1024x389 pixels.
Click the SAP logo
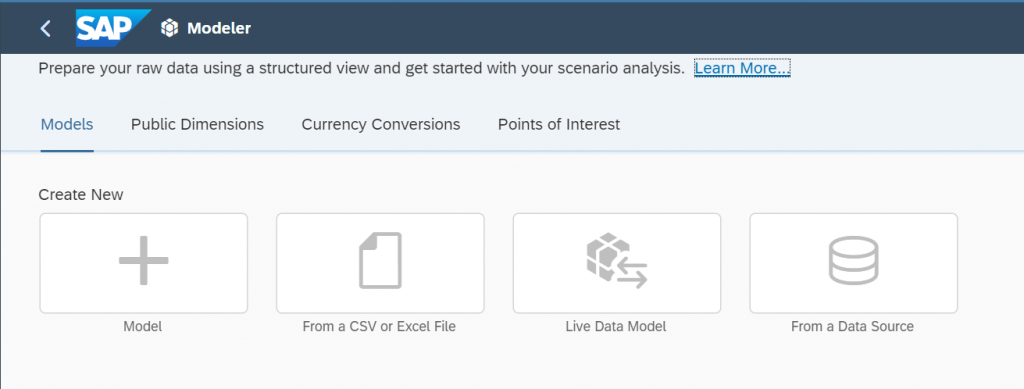tap(112, 28)
